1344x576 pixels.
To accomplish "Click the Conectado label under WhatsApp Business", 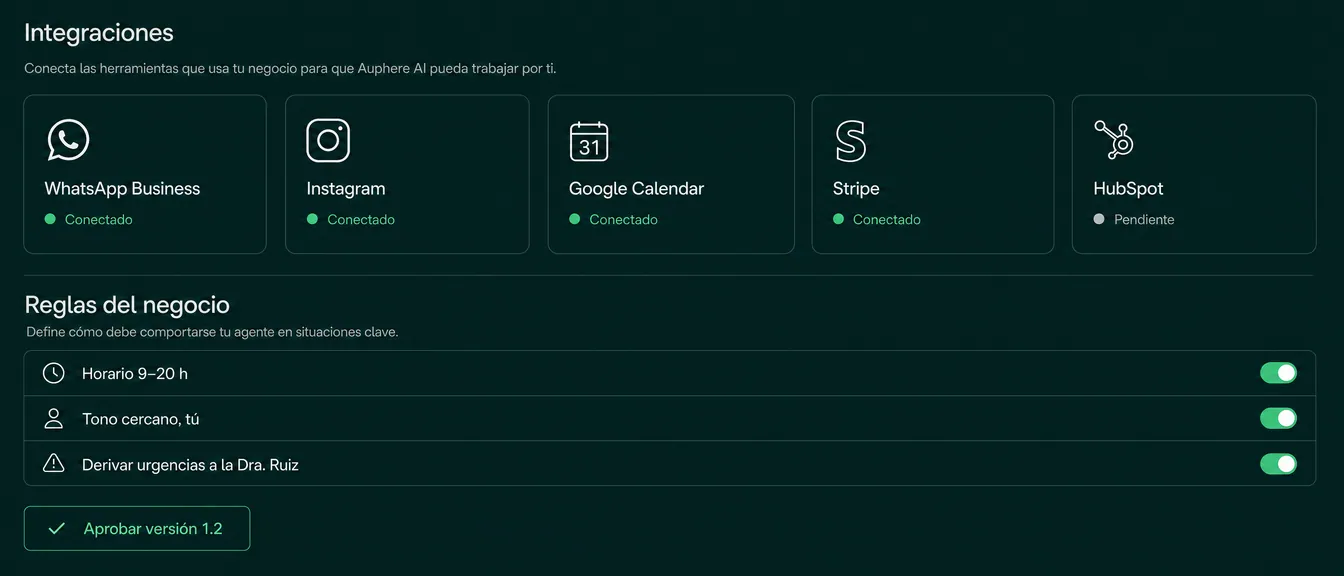I will pyautogui.click(x=99, y=219).
